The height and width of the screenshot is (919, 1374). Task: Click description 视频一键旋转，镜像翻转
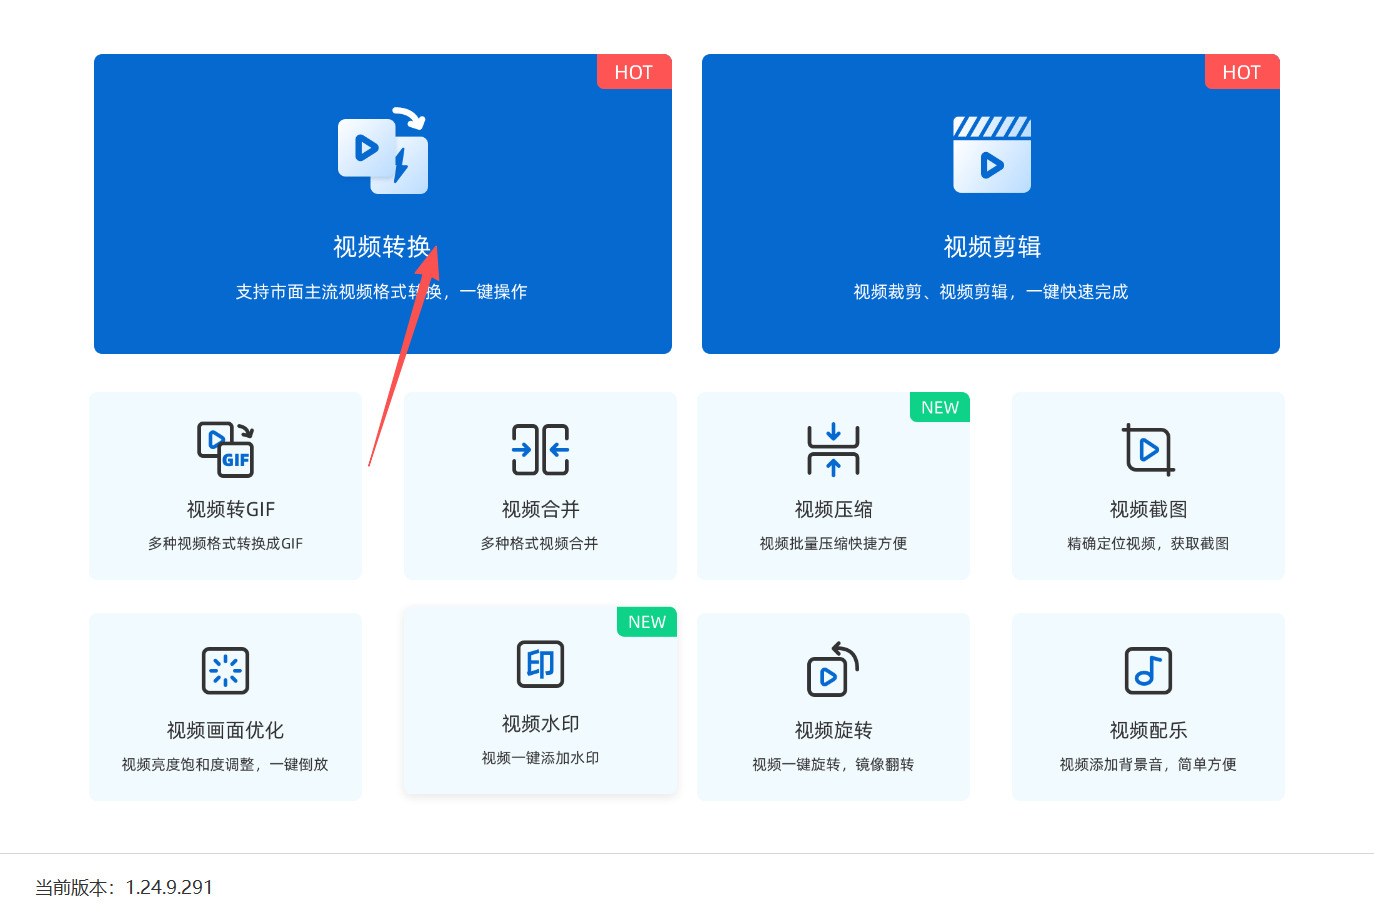(833, 765)
